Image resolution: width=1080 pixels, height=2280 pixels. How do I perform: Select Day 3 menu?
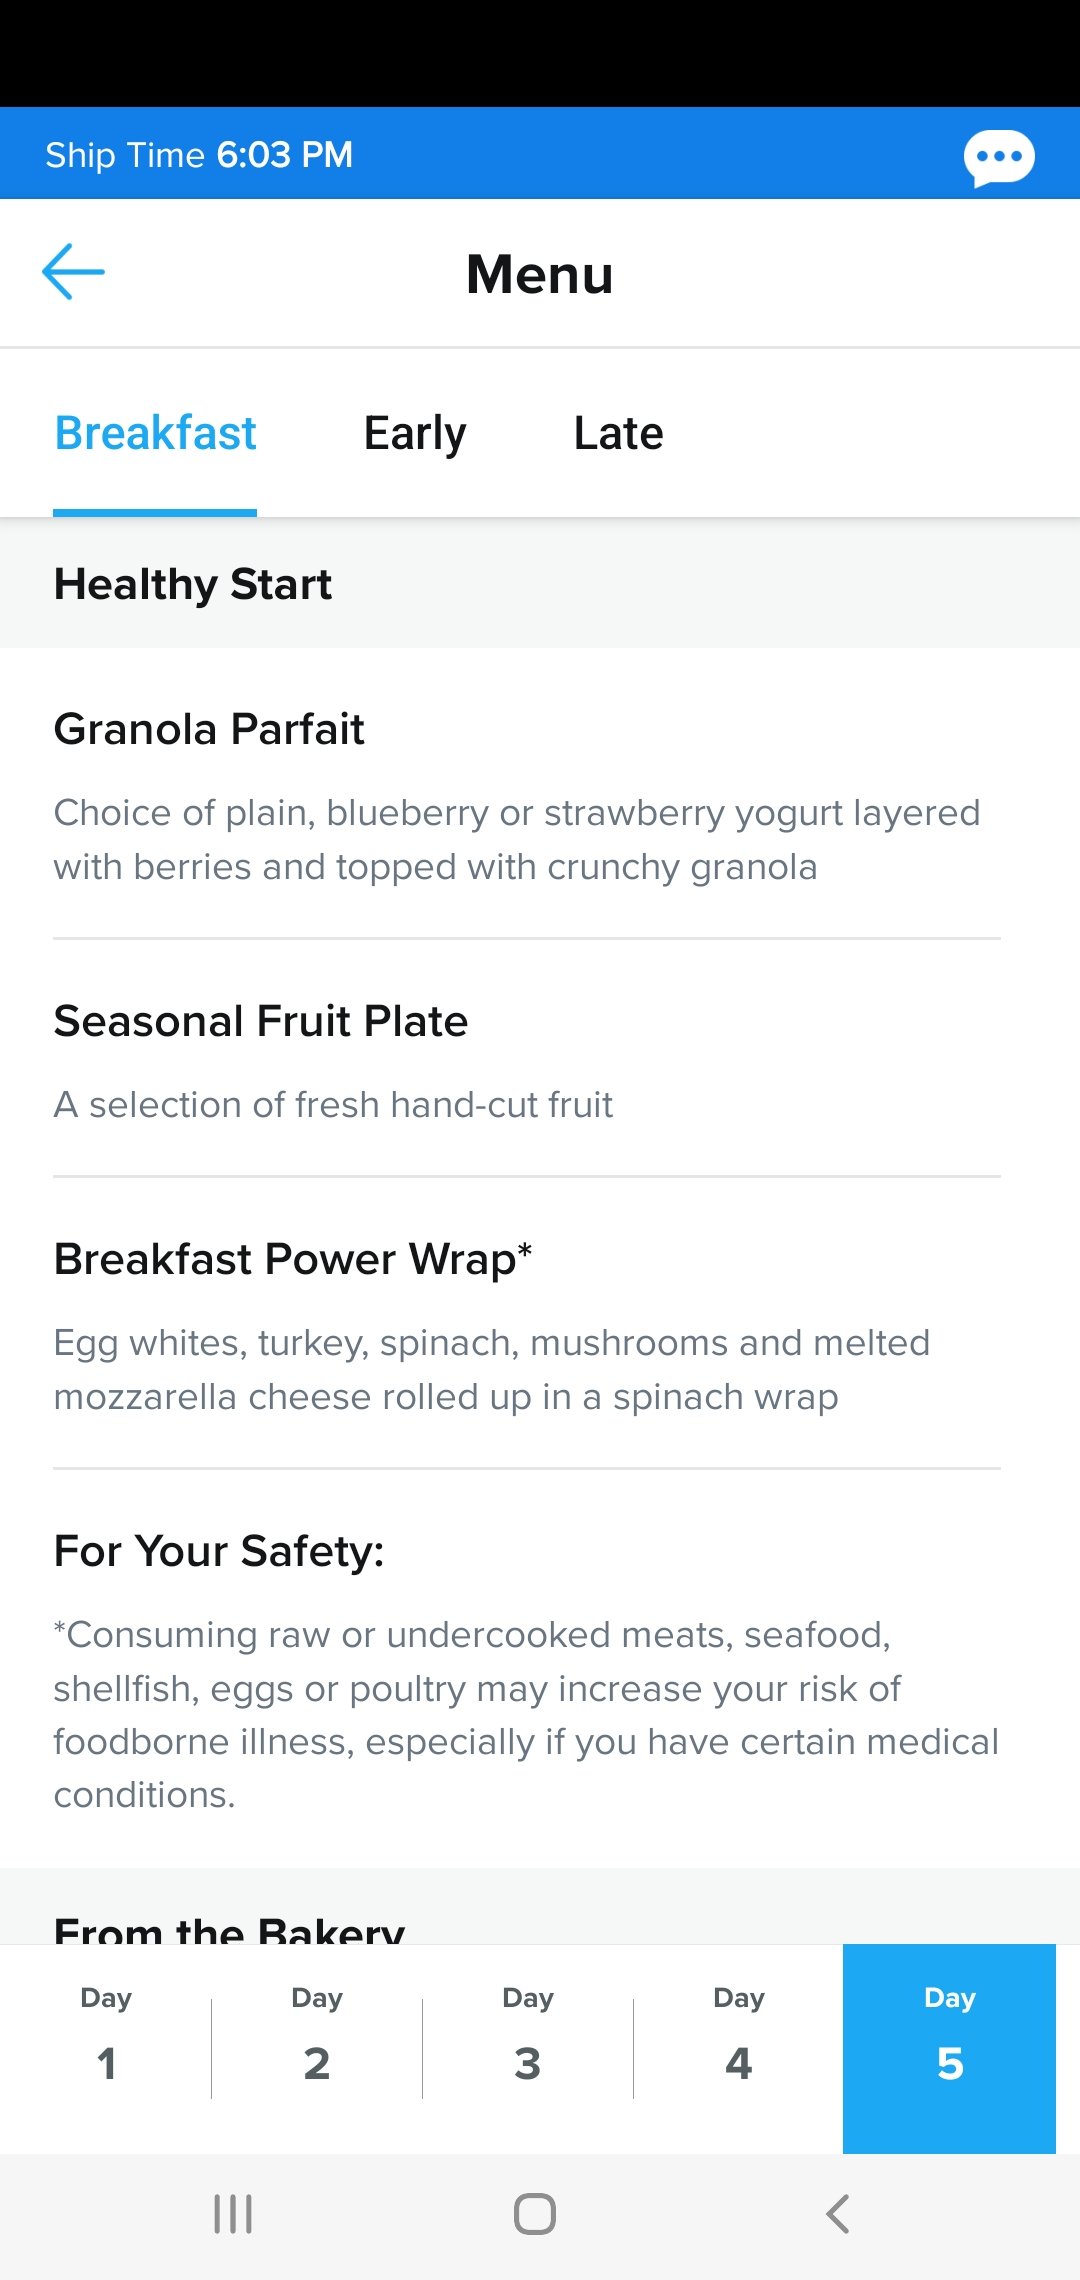[x=528, y=2048]
